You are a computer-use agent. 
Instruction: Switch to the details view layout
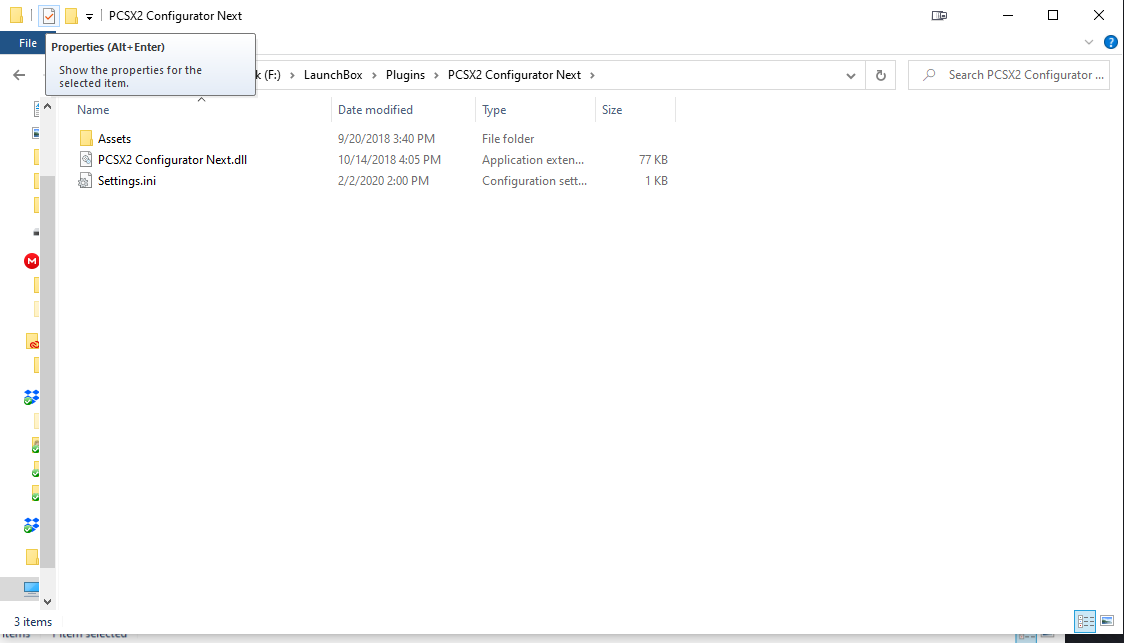coord(1085,621)
